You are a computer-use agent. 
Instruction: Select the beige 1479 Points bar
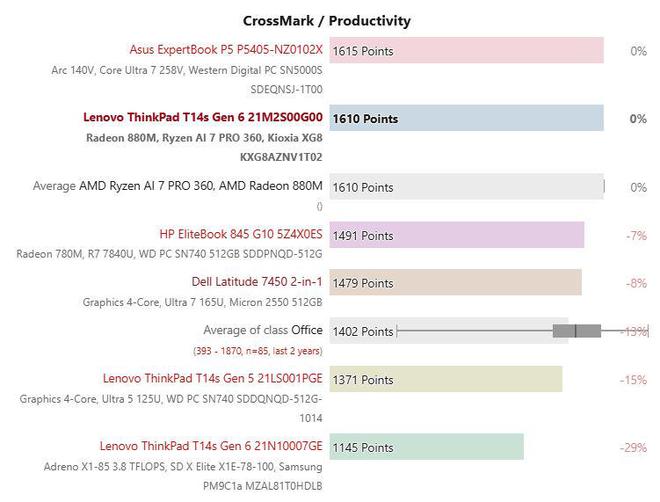[455, 282]
